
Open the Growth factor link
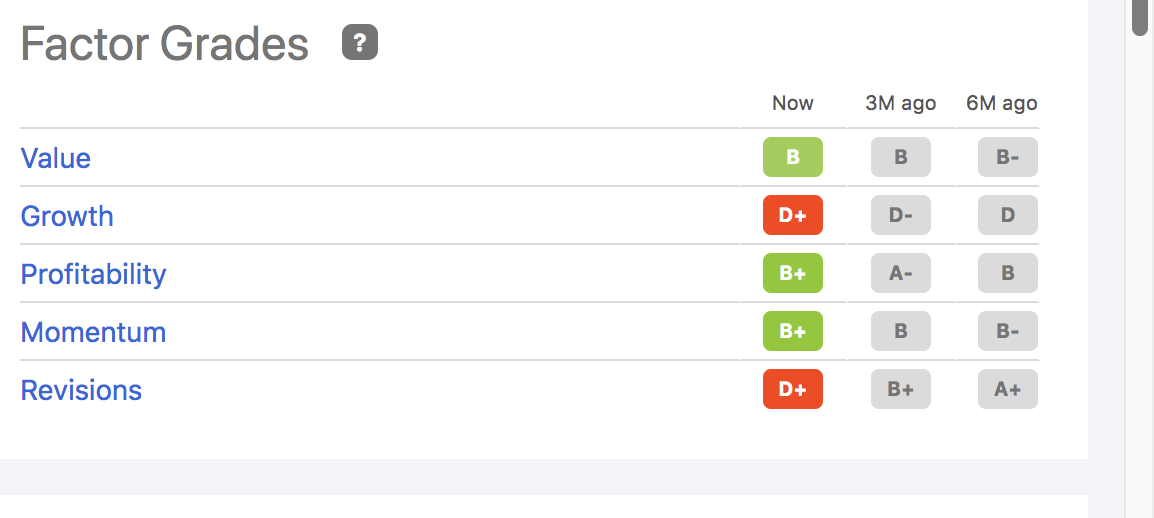(67, 216)
